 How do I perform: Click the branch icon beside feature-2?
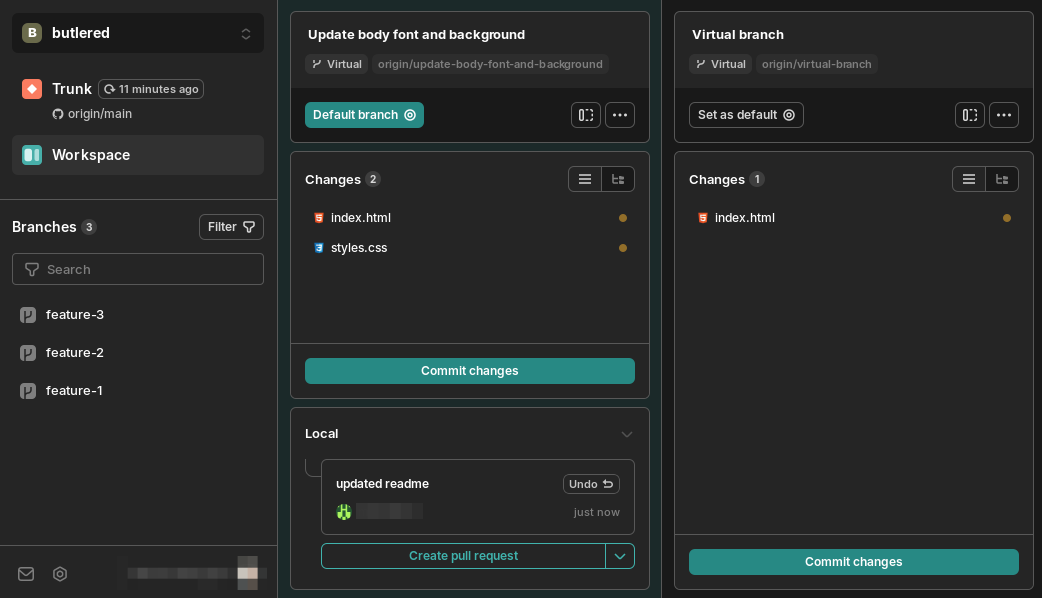[x=28, y=352]
